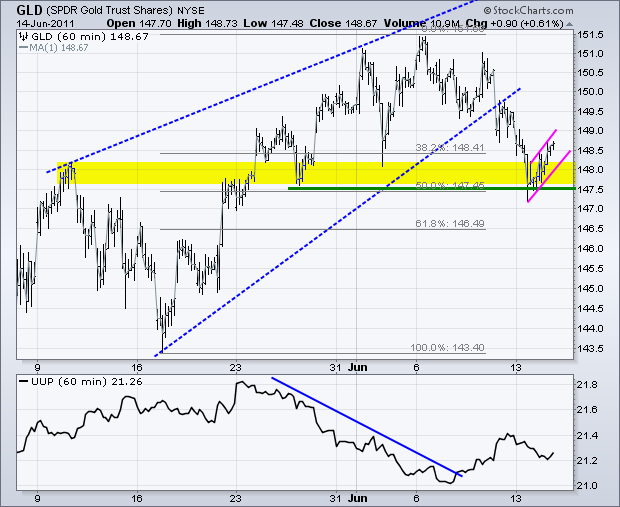Image resolution: width=620 pixels, height=507 pixels.
Task: Click the SPDR Gold Trust Shares name
Action: [110, 10]
